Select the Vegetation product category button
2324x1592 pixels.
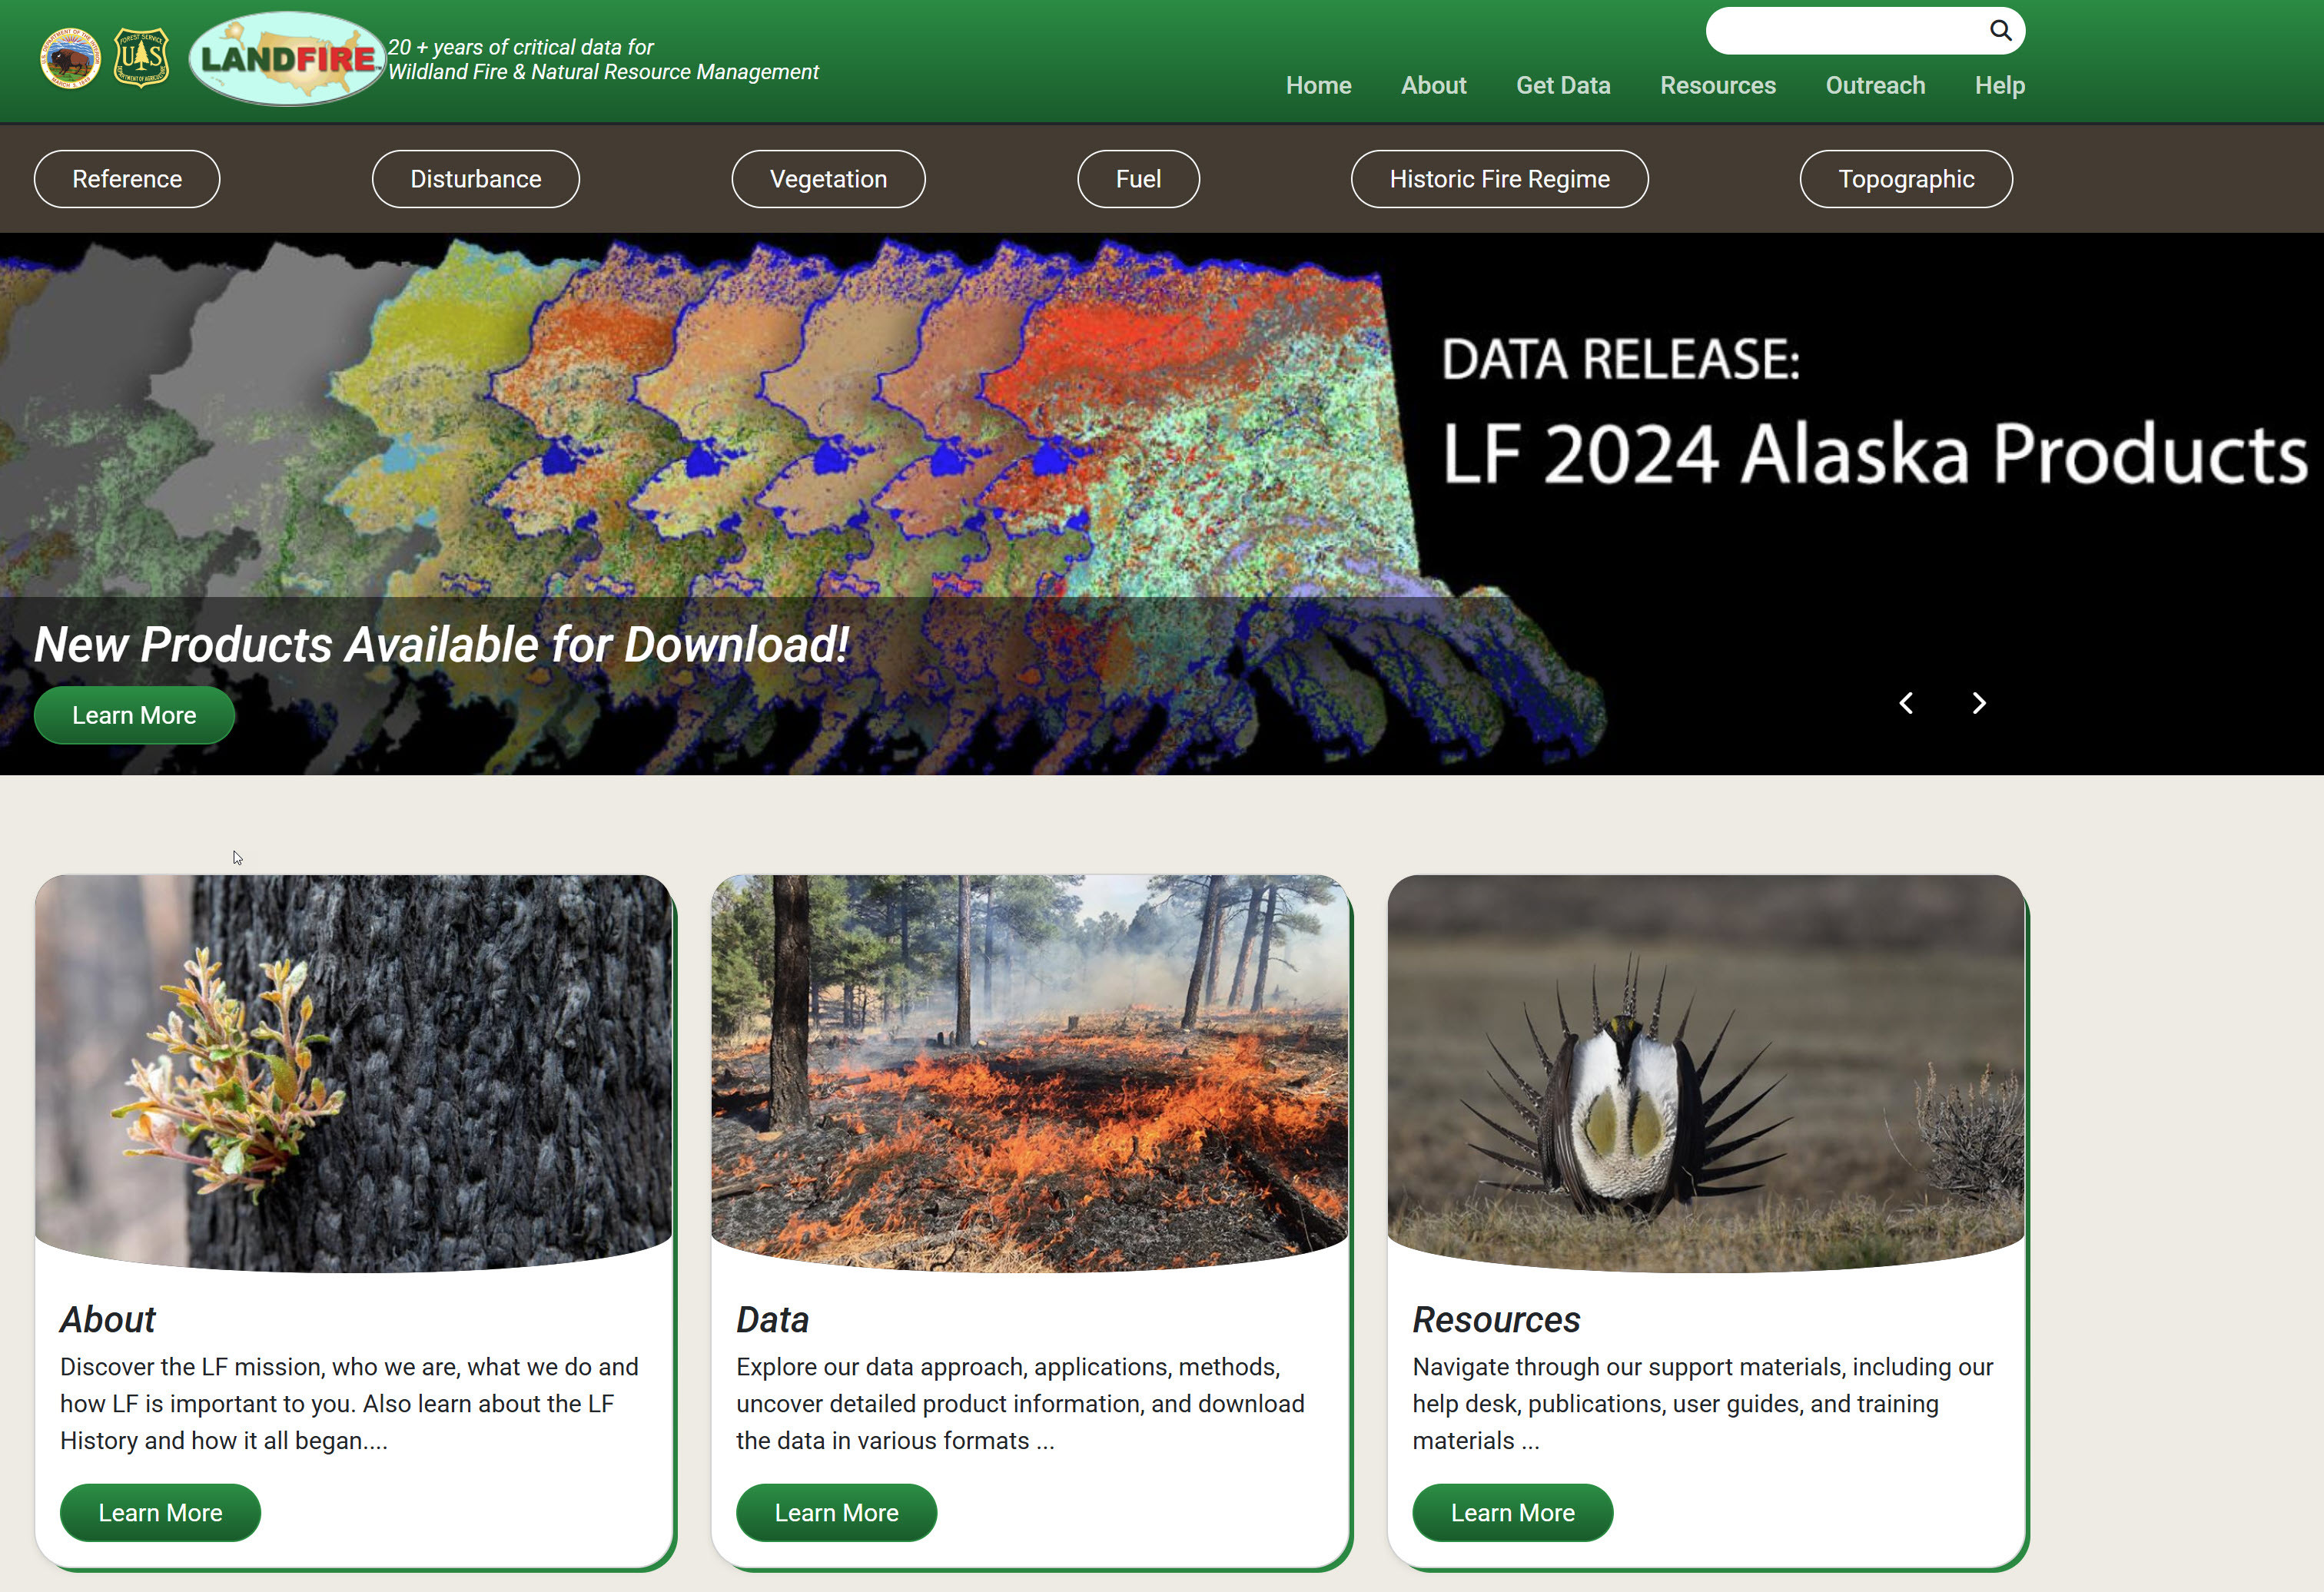click(828, 179)
